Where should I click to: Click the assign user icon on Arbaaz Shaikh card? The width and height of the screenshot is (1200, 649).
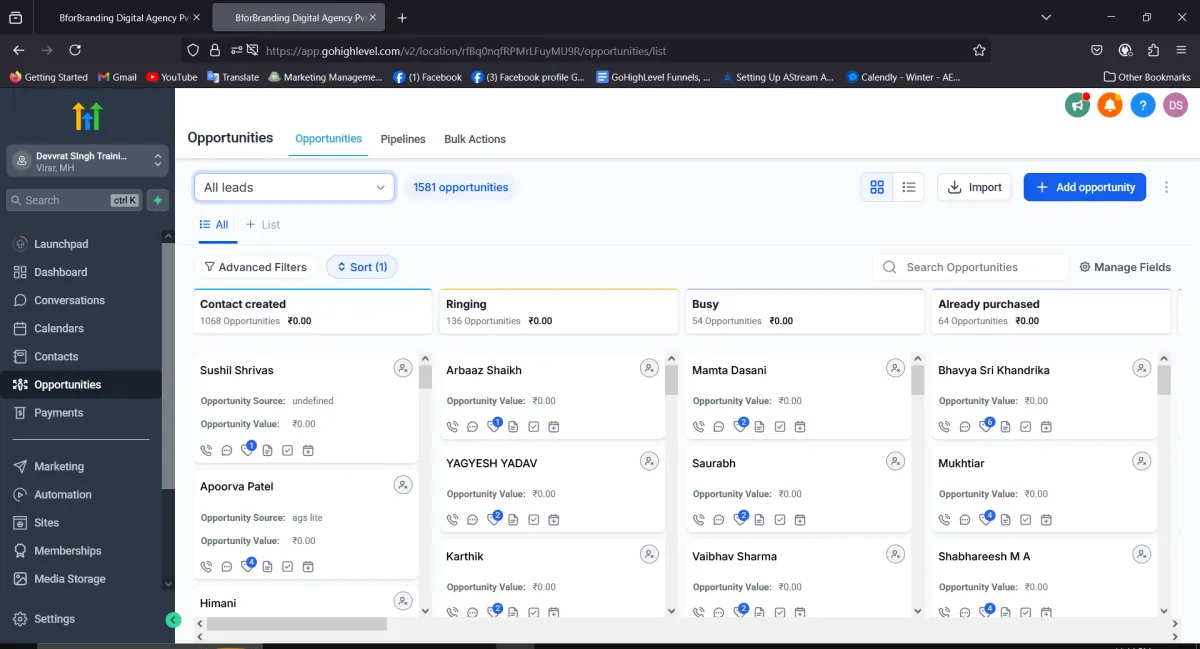click(x=649, y=369)
